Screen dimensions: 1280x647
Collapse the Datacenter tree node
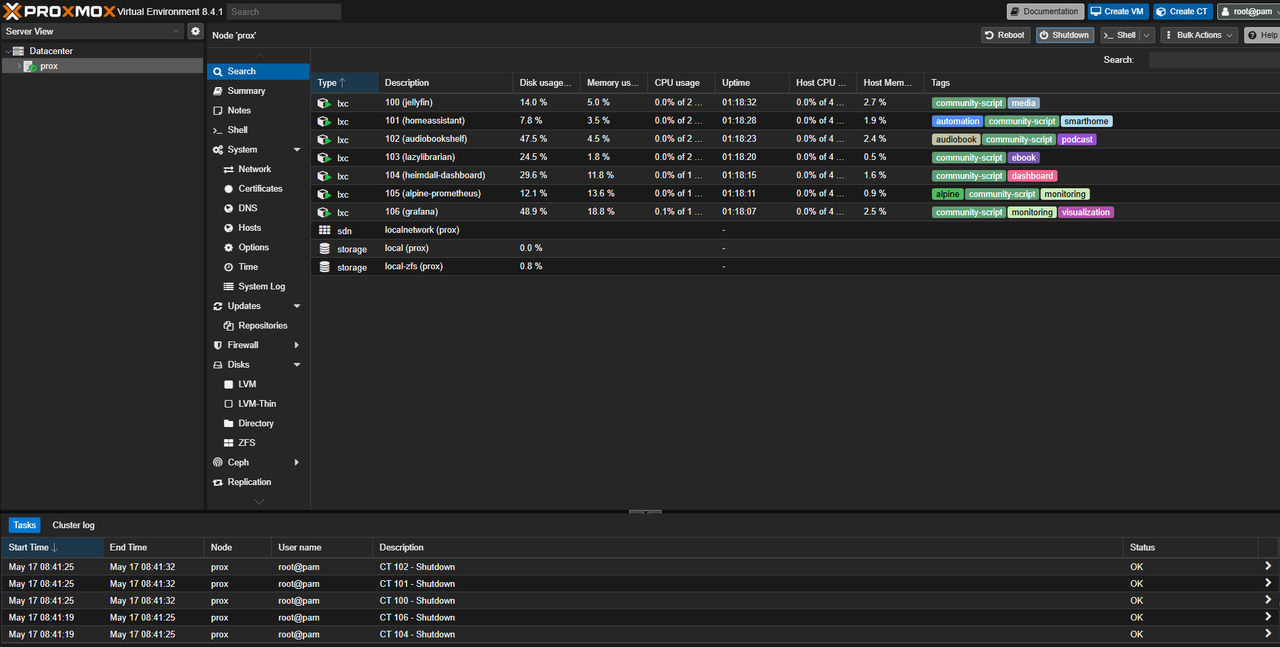click(8, 51)
